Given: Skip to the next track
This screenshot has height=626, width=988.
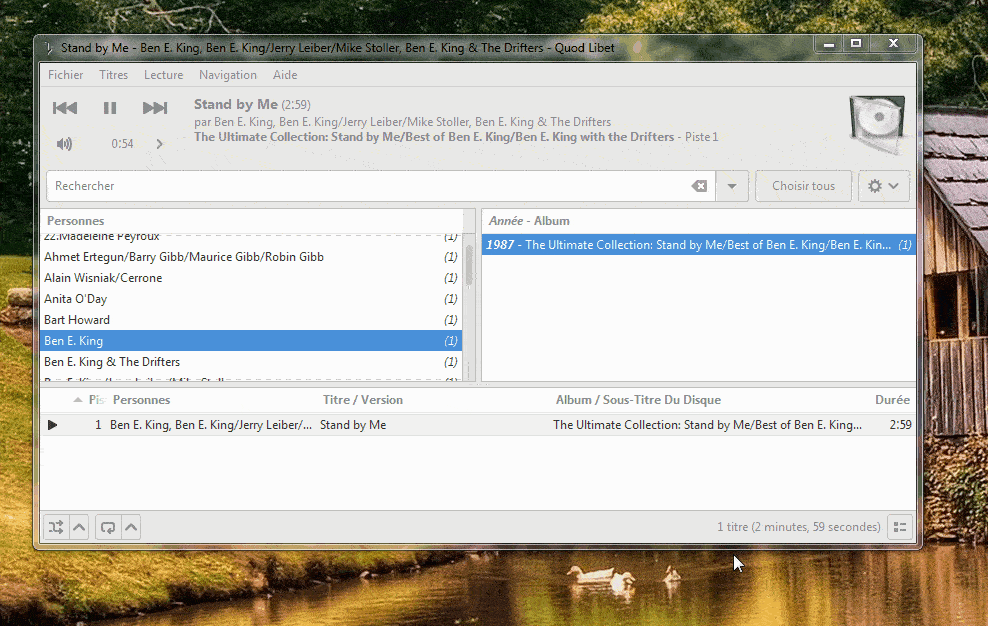Looking at the screenshot, I should coord(155,108).
